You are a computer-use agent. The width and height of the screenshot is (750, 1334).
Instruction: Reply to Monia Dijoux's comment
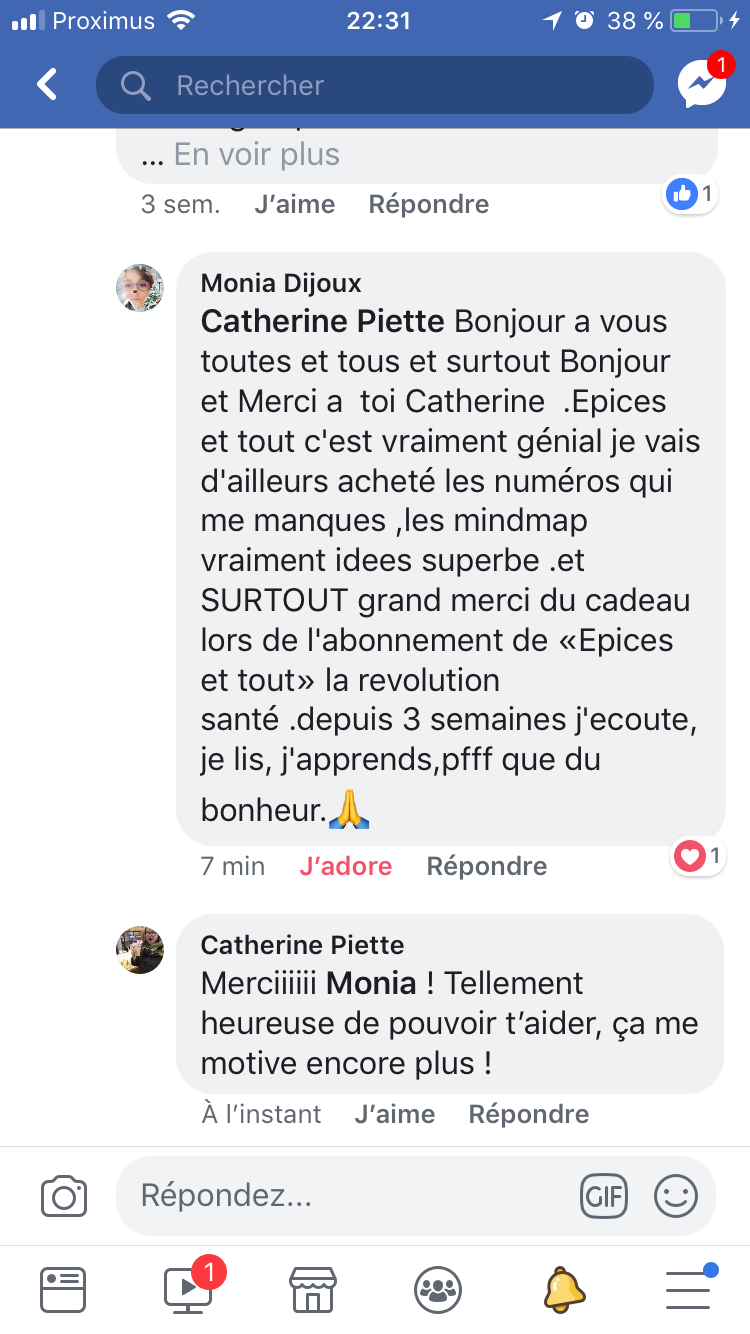(486, 866)
